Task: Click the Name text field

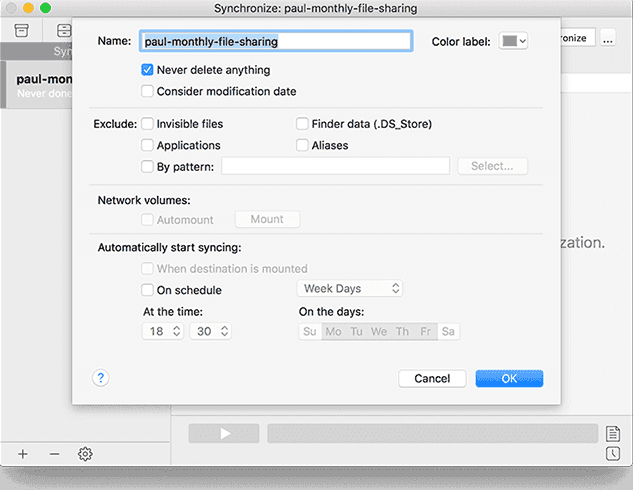Action: (275, 42)
